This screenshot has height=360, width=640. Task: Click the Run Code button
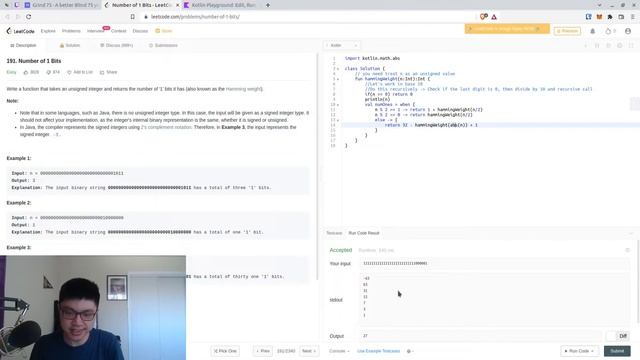pyautogui.click(x=579, y=351)
